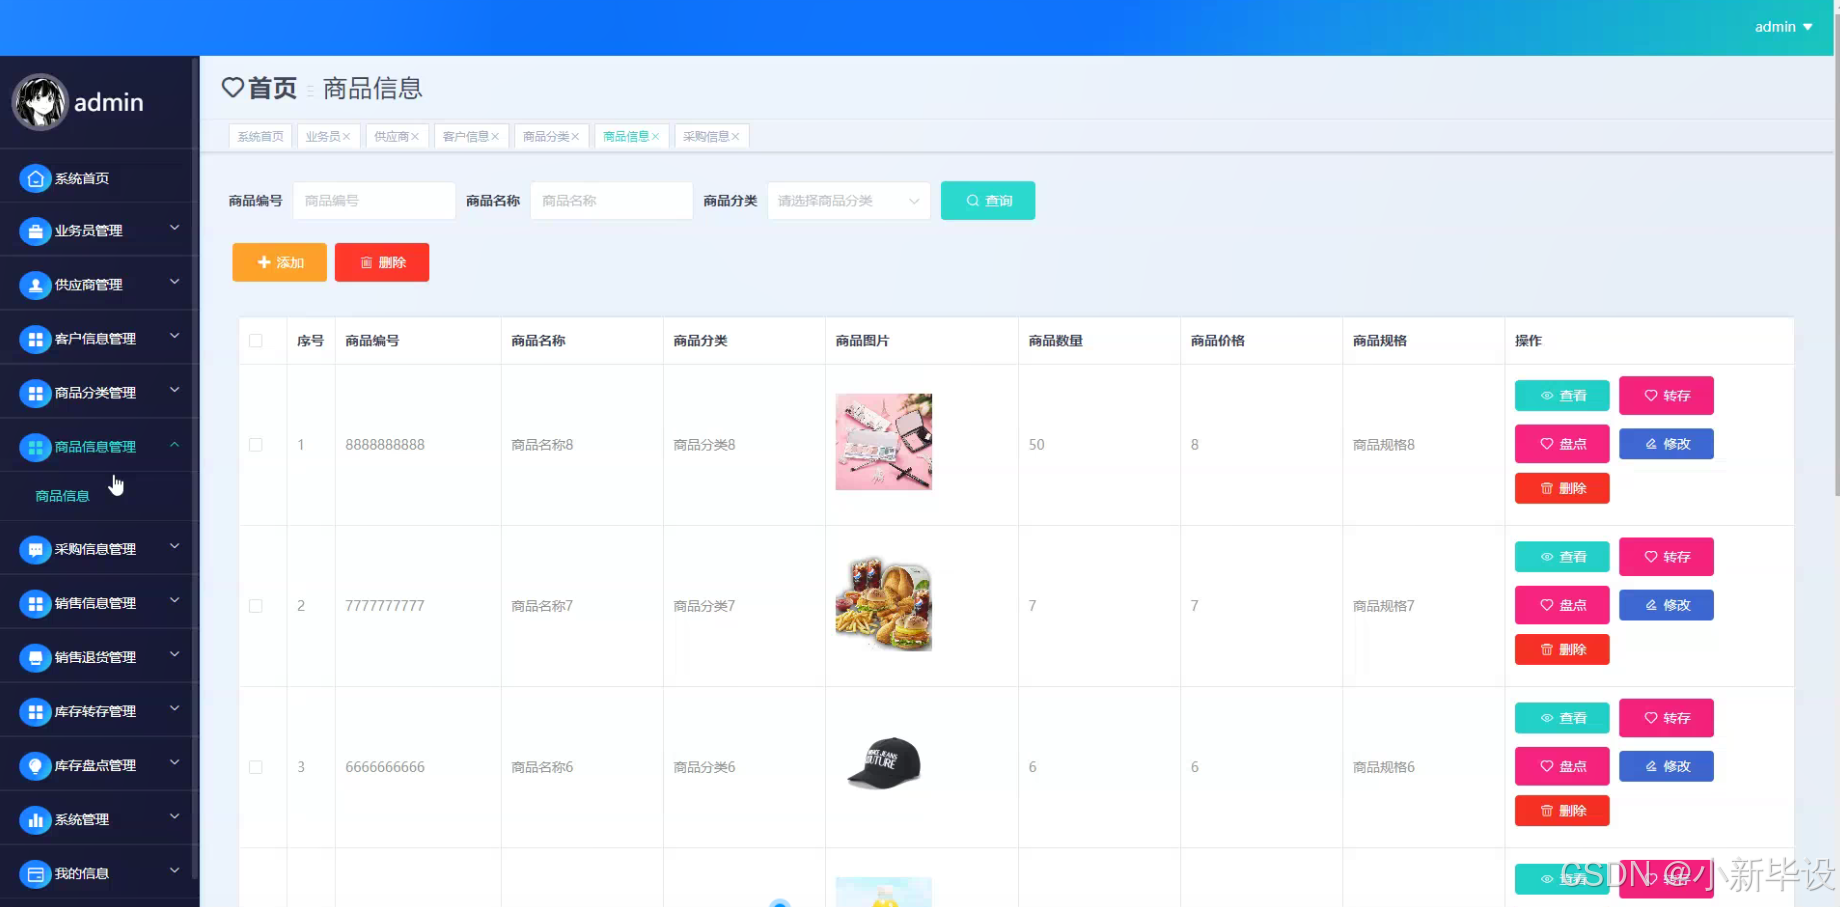The height and width of the screenshot is (907, 1840).
Task: Expand the 销售信息管理 menu chevron
Action: pos(174,600)
